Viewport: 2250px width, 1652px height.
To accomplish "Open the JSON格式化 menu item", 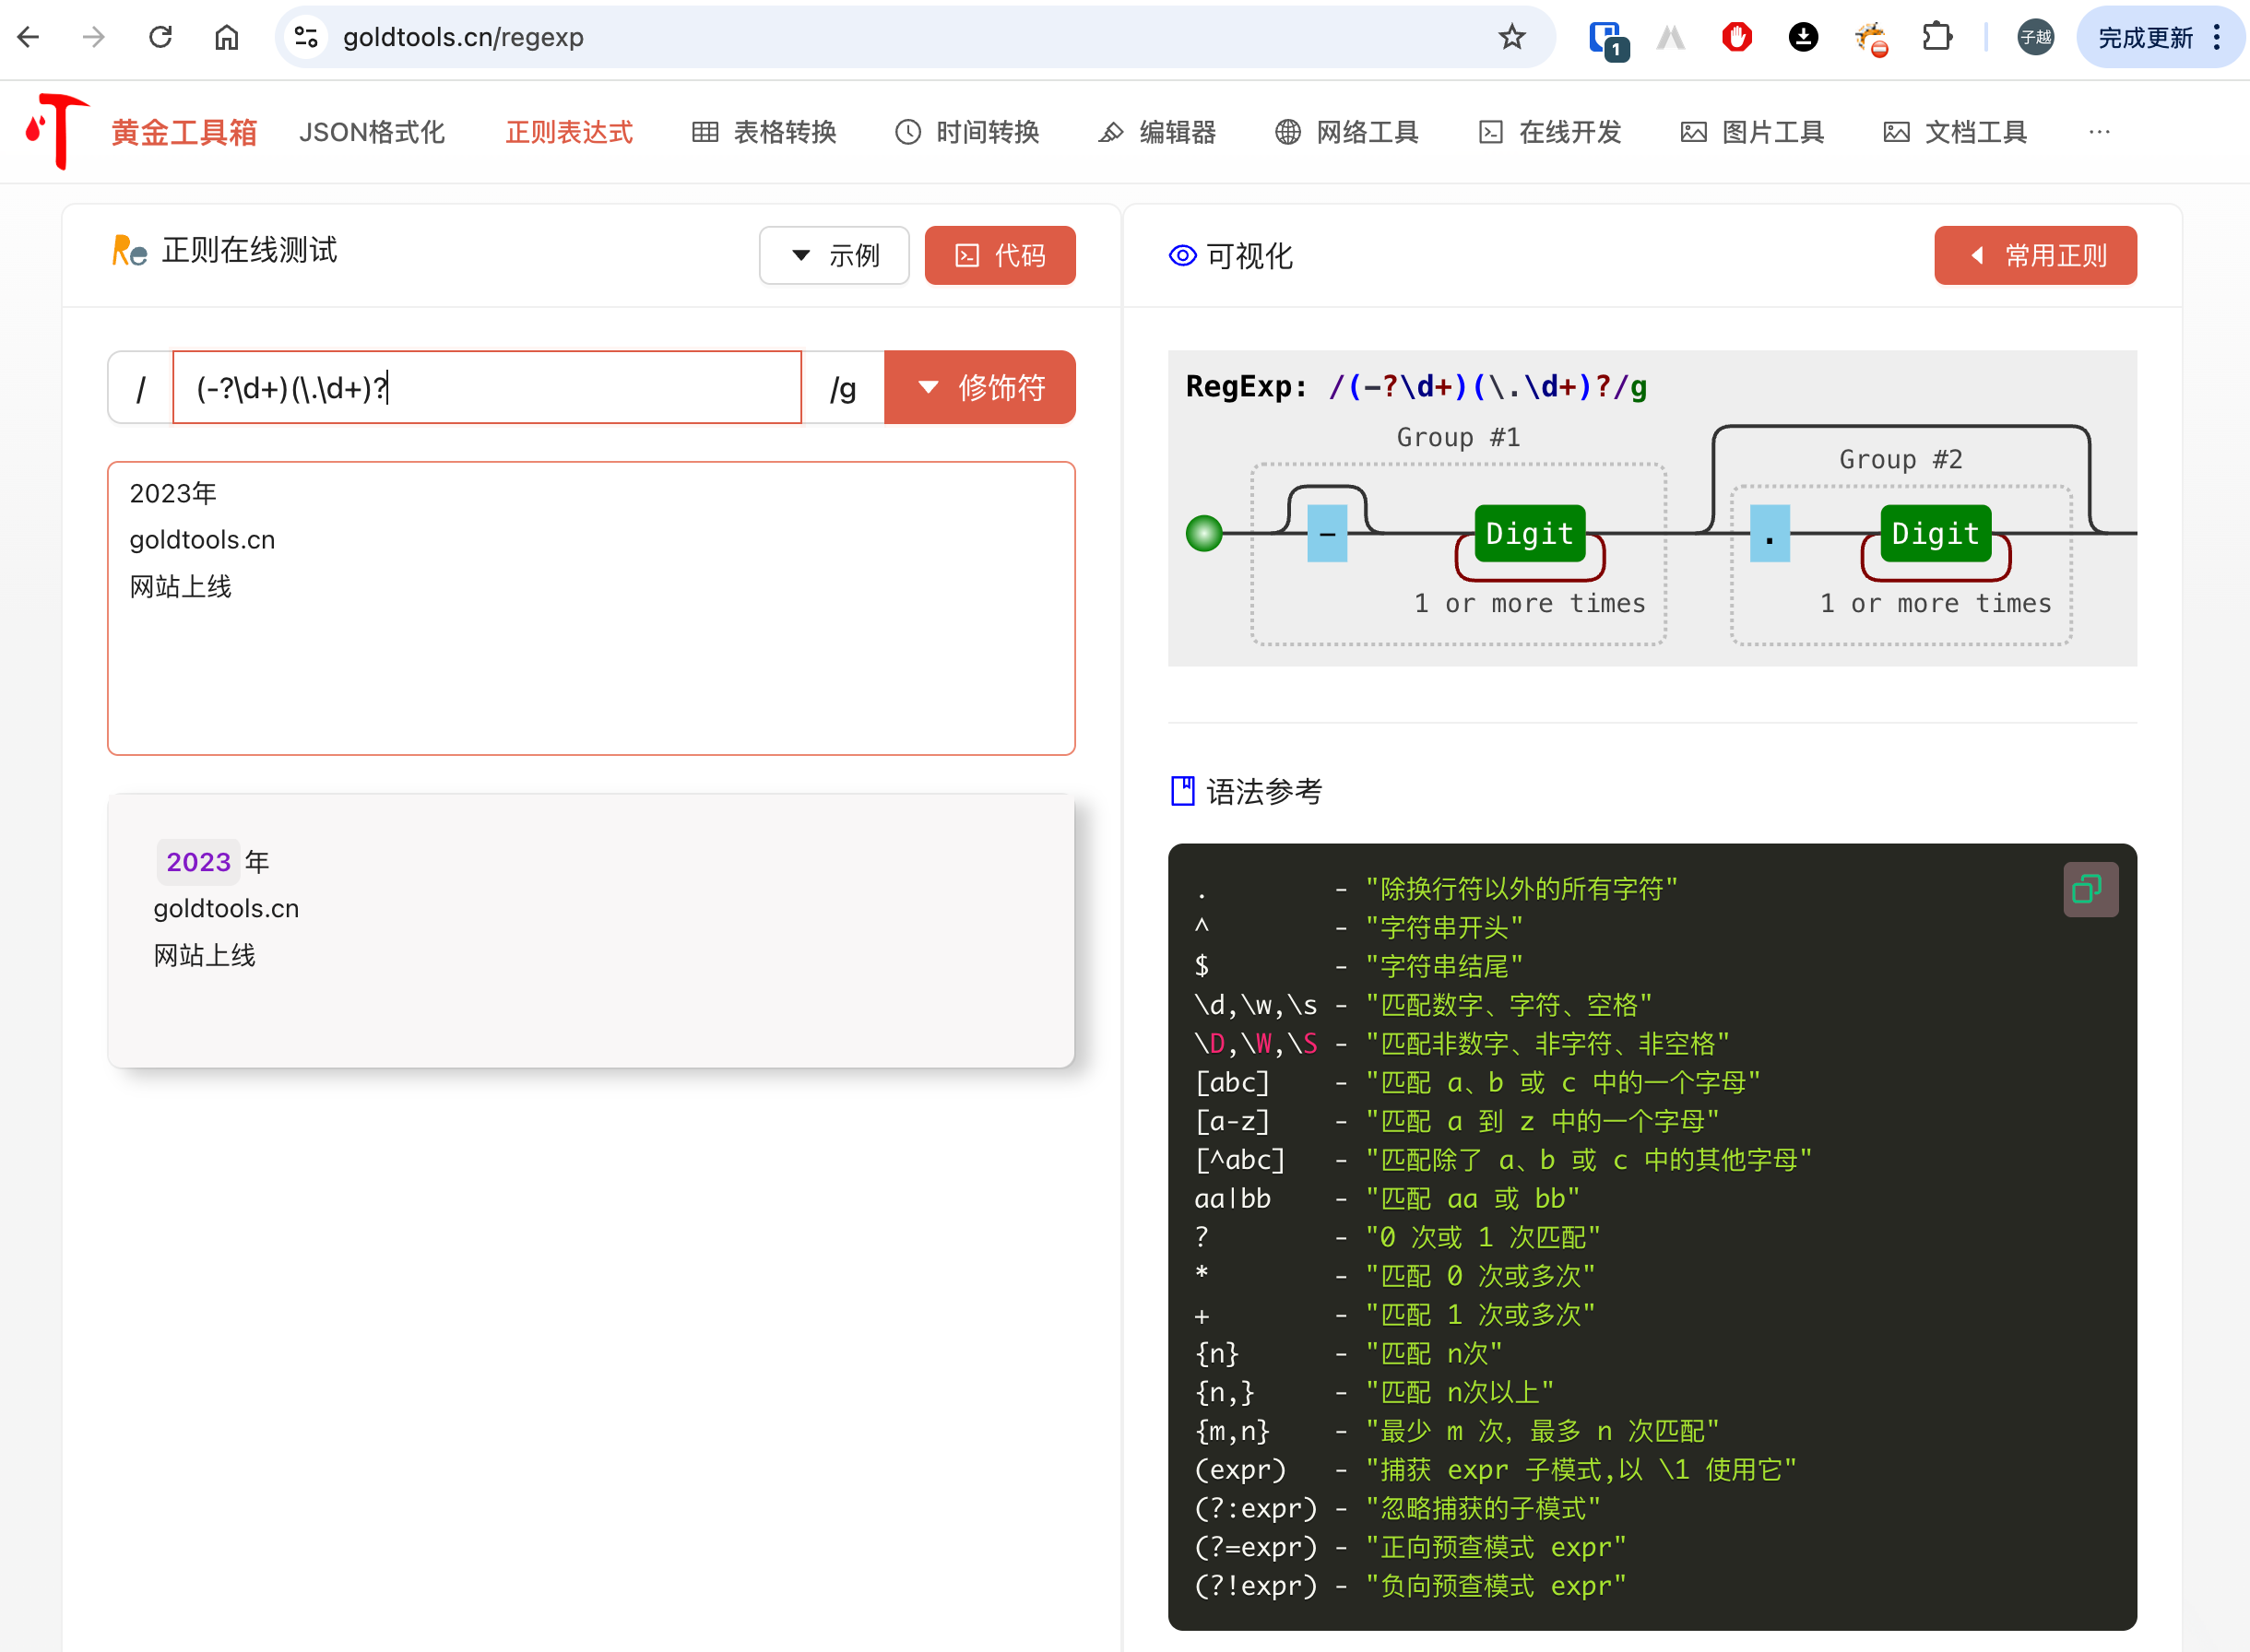I will (372, 132).
